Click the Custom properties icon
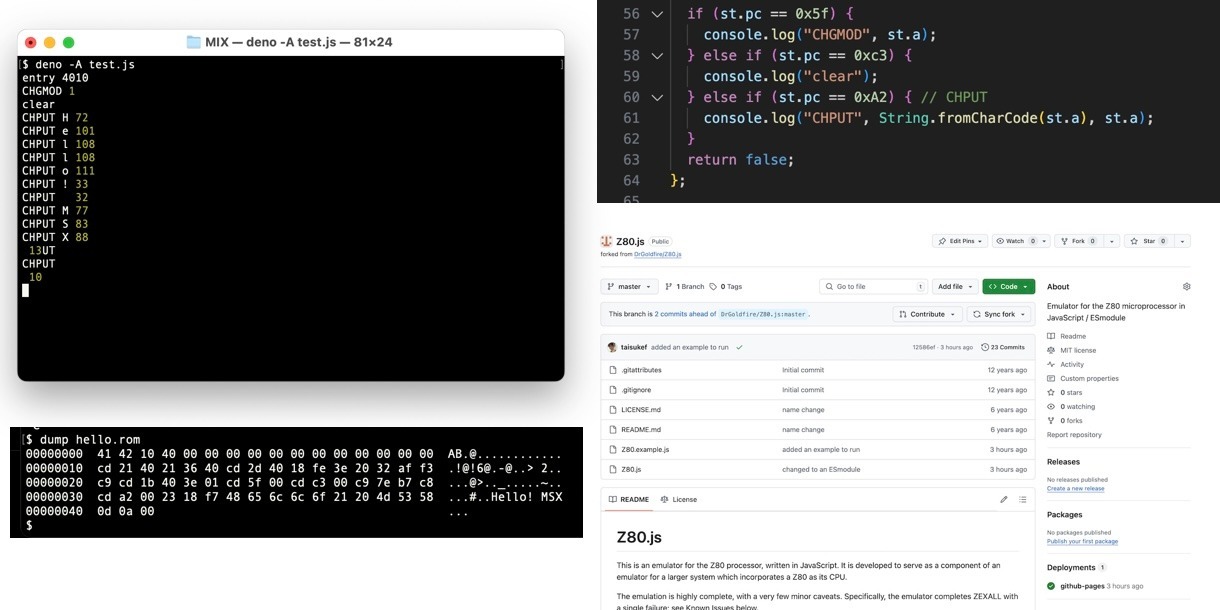1220x610 pixels. click(1051, 378)
